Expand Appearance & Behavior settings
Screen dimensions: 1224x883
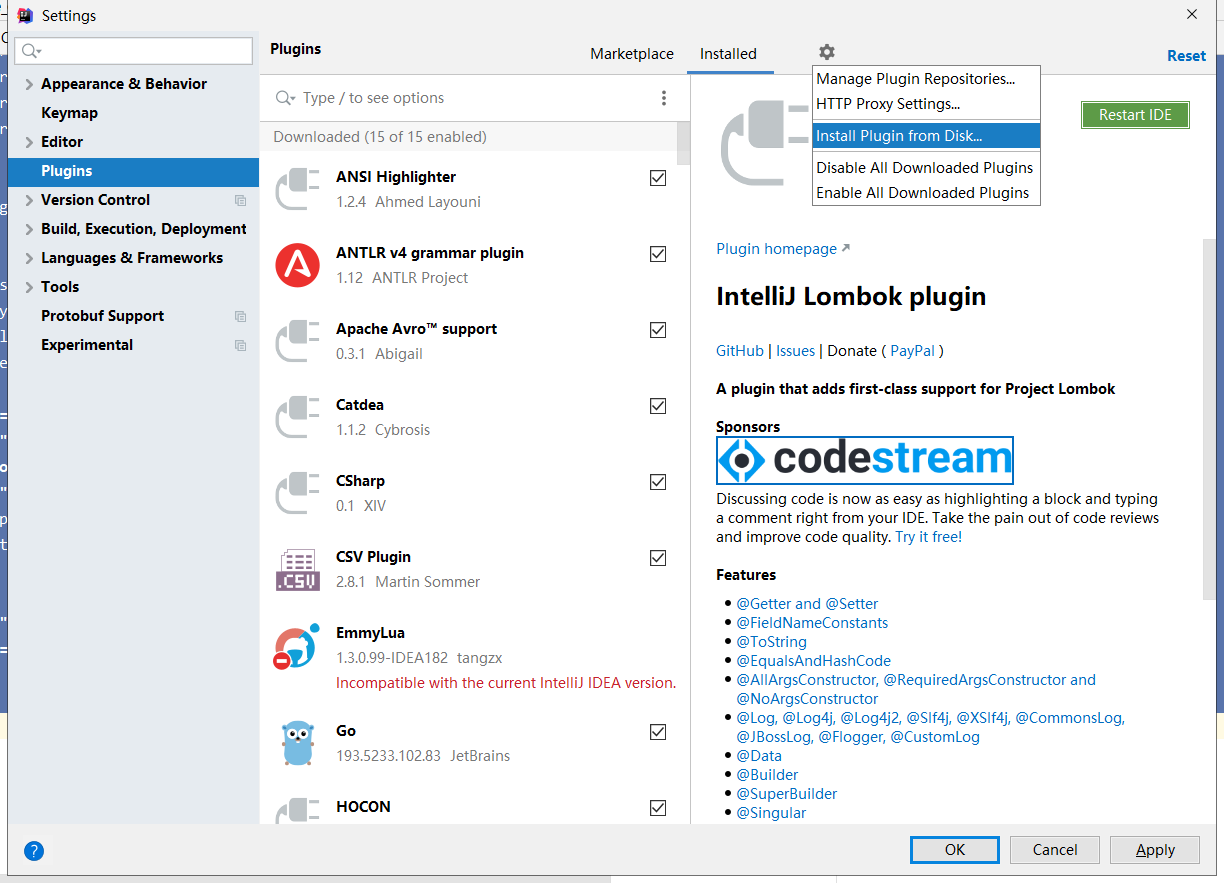tap(29, 84)
